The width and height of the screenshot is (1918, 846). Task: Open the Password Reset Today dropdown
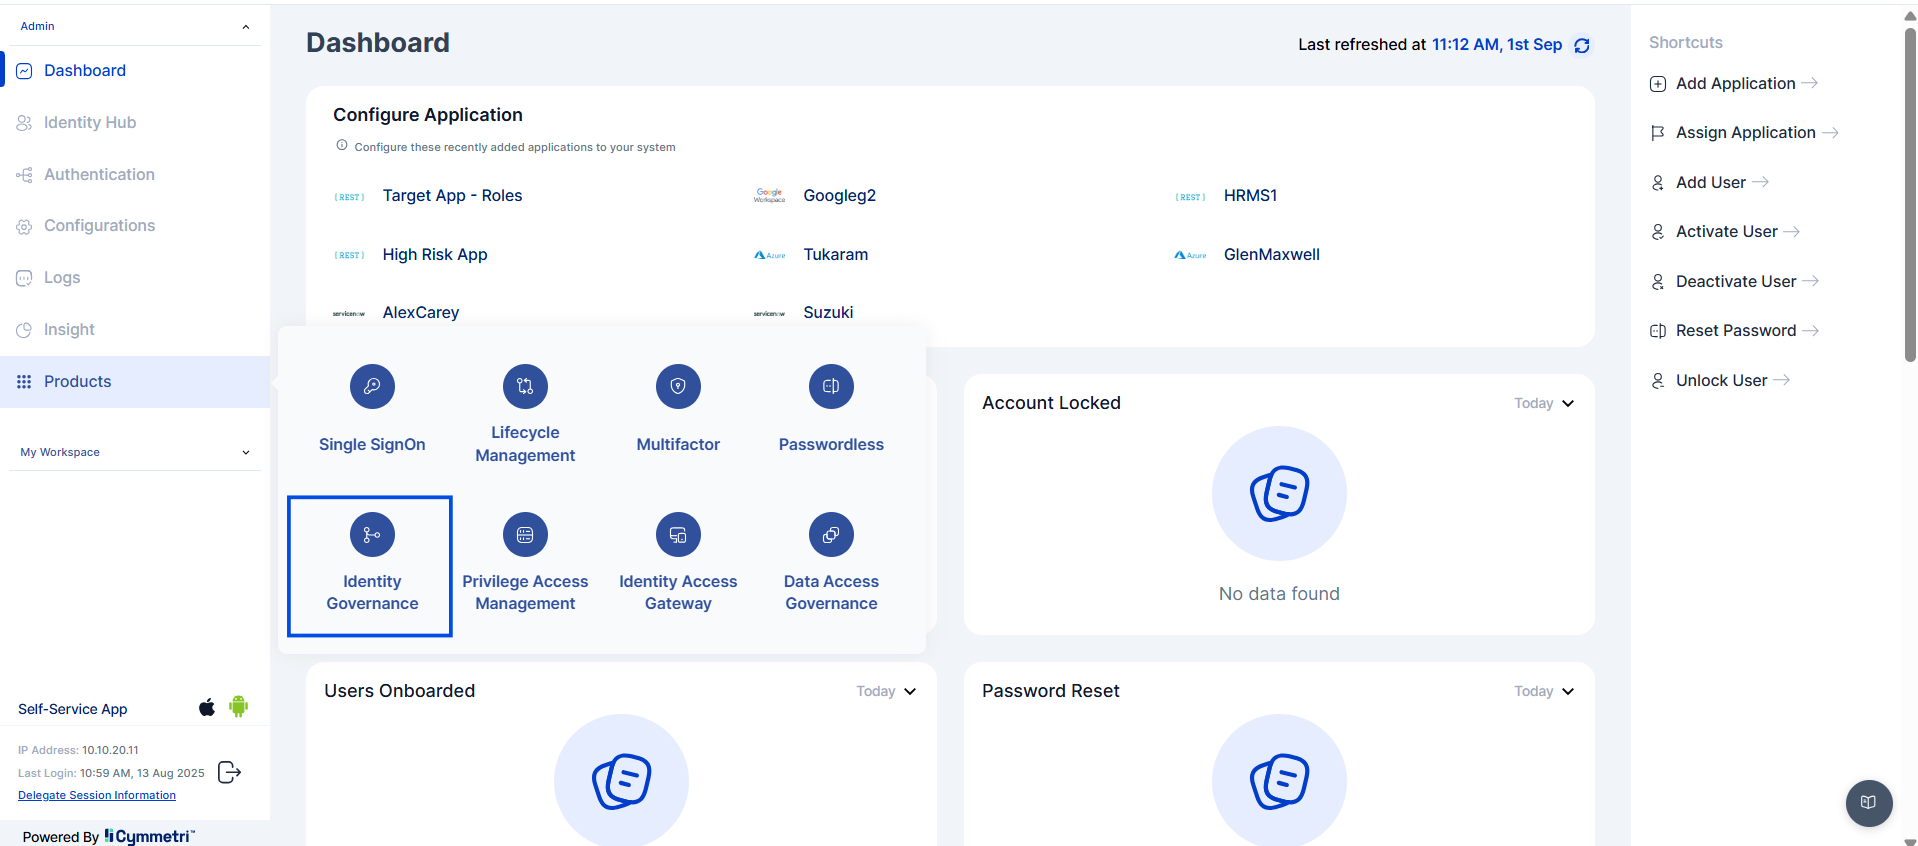coord(1544,691)
